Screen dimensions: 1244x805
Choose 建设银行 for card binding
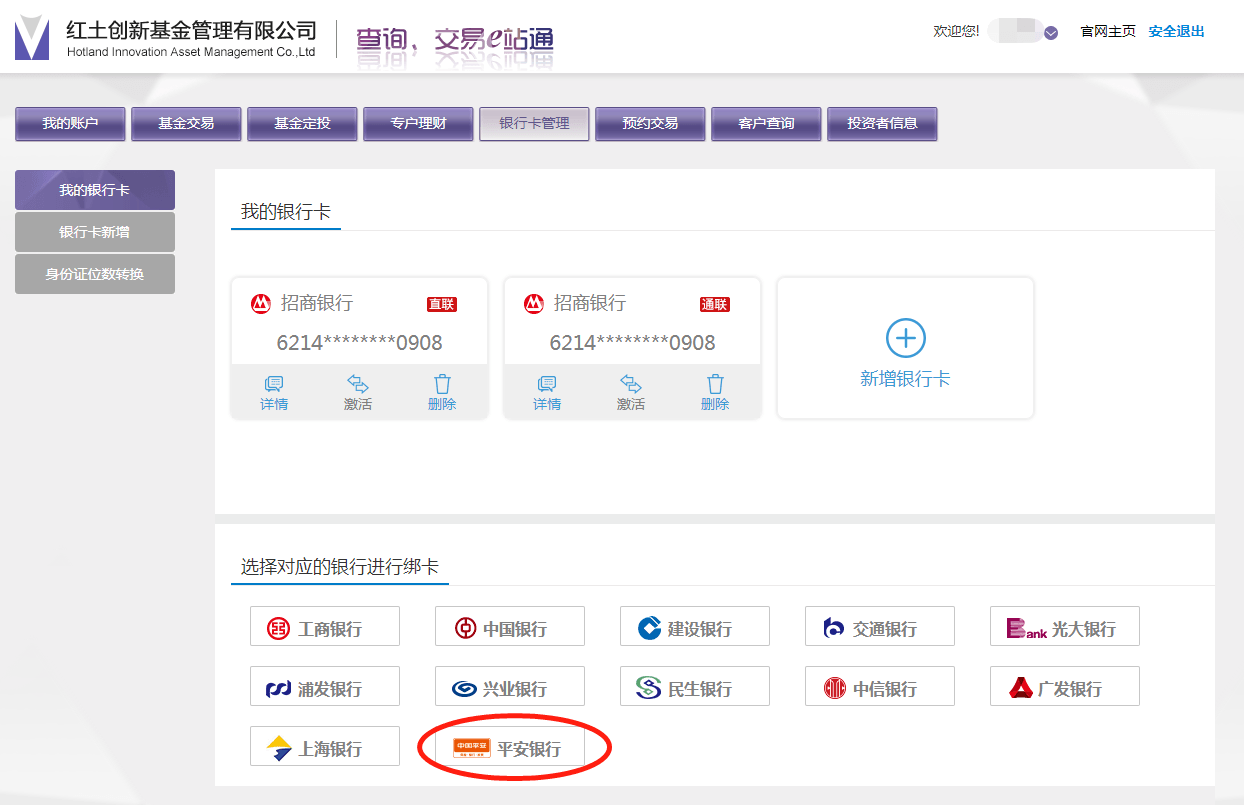click(x=695, y=626)
